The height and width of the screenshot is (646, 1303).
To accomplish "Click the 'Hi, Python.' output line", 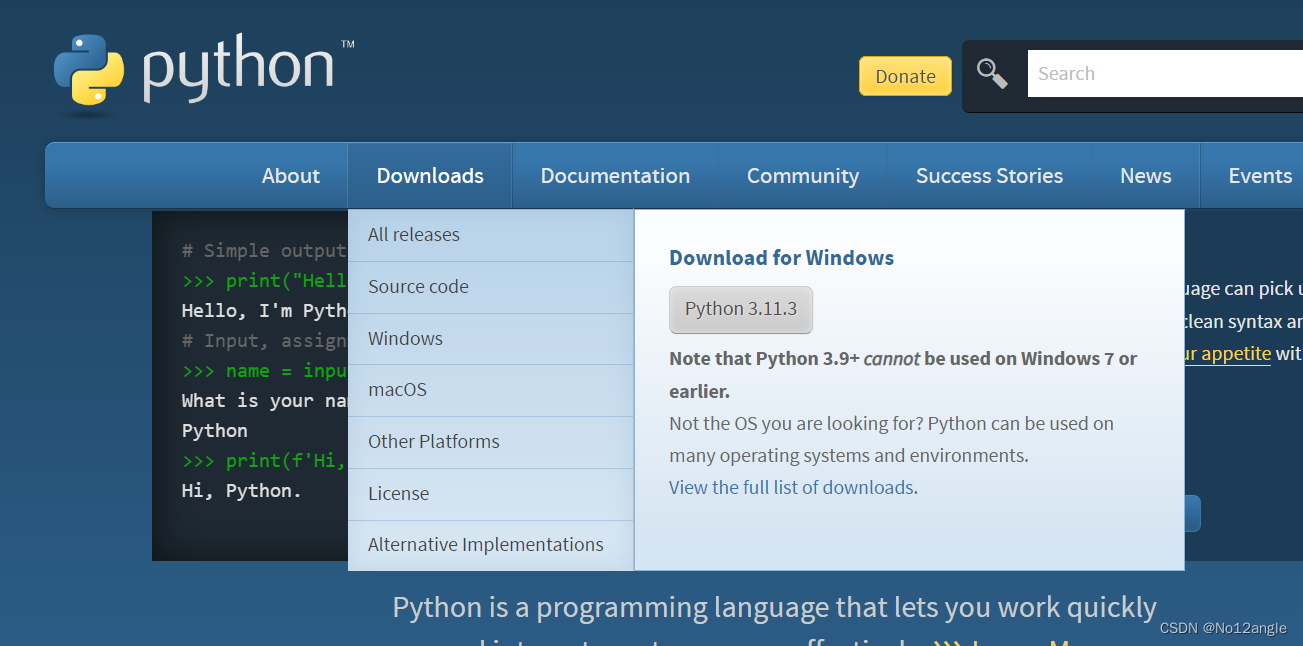I will click(241, 491).
